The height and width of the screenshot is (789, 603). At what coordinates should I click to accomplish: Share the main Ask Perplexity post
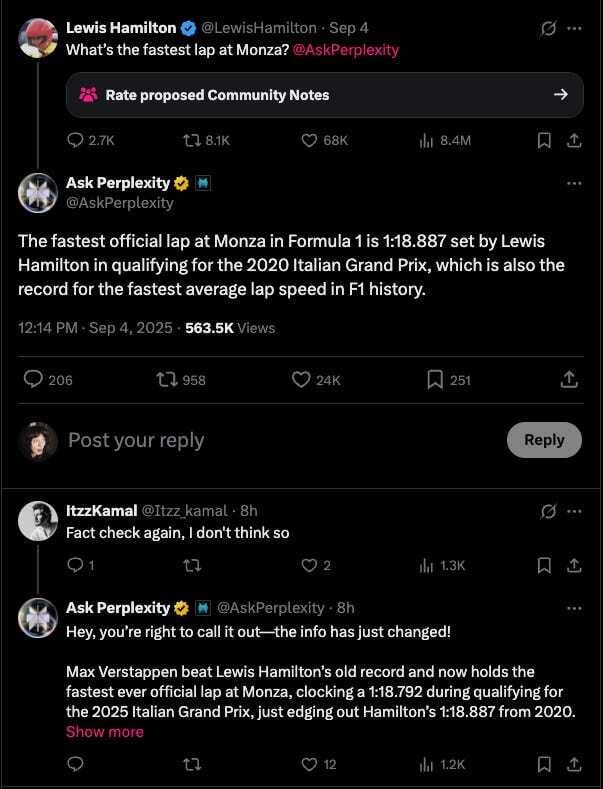point(569,379)
